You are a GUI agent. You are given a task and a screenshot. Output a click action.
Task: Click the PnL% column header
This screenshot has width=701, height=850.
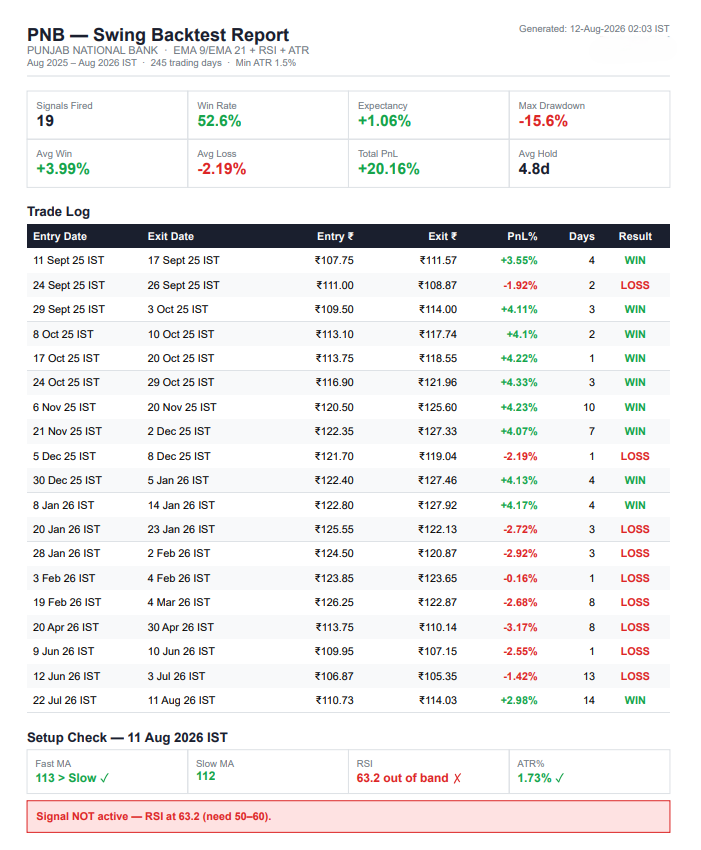(x=522, y=236)
